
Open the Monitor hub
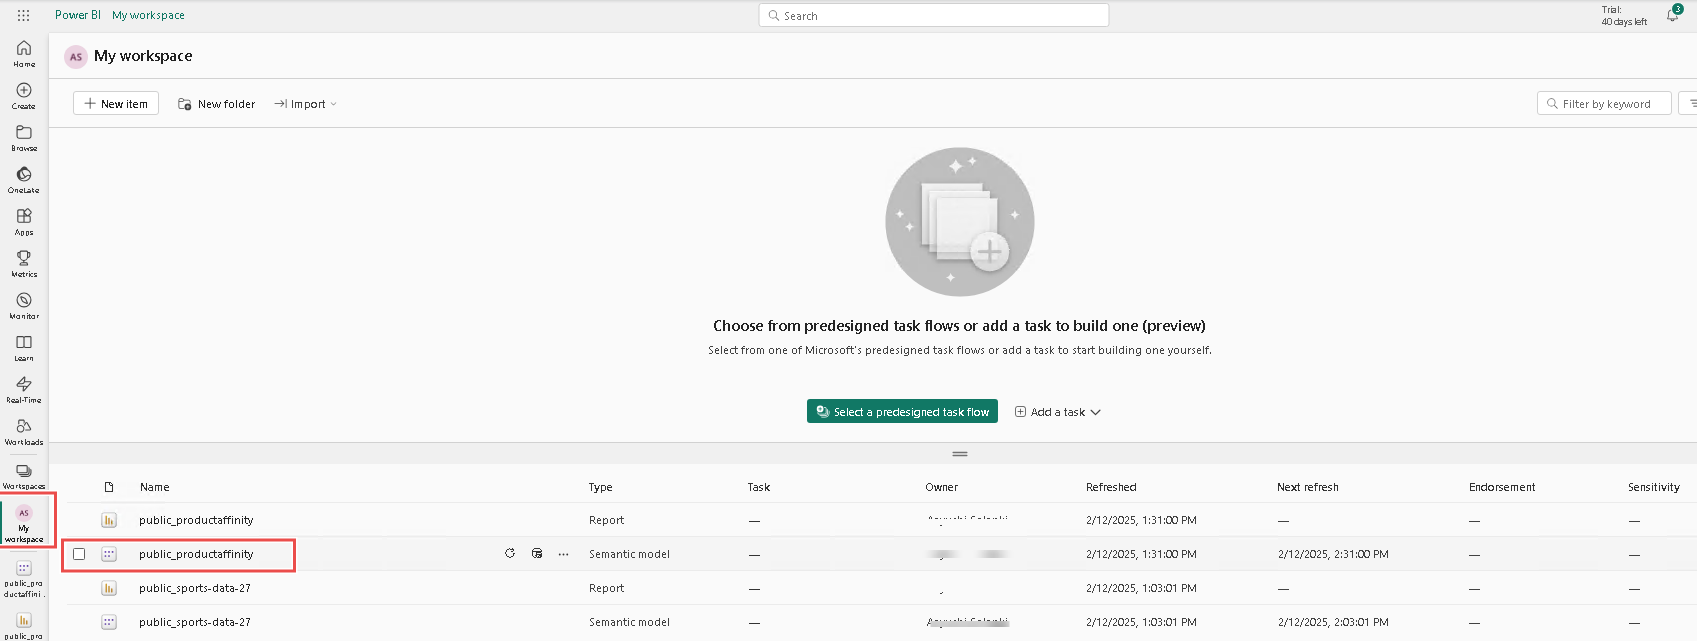pyautogui.click(x=24, y=306)
